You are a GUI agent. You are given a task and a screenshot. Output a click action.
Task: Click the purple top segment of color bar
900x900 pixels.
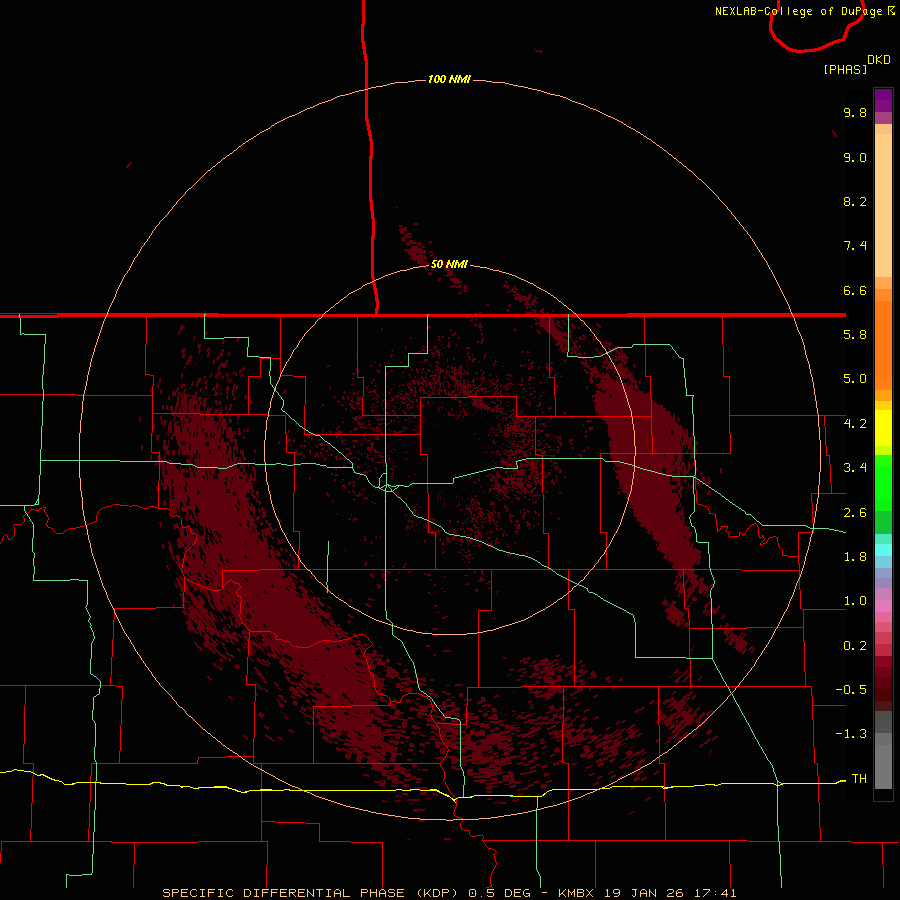click(x=883, y=100)
